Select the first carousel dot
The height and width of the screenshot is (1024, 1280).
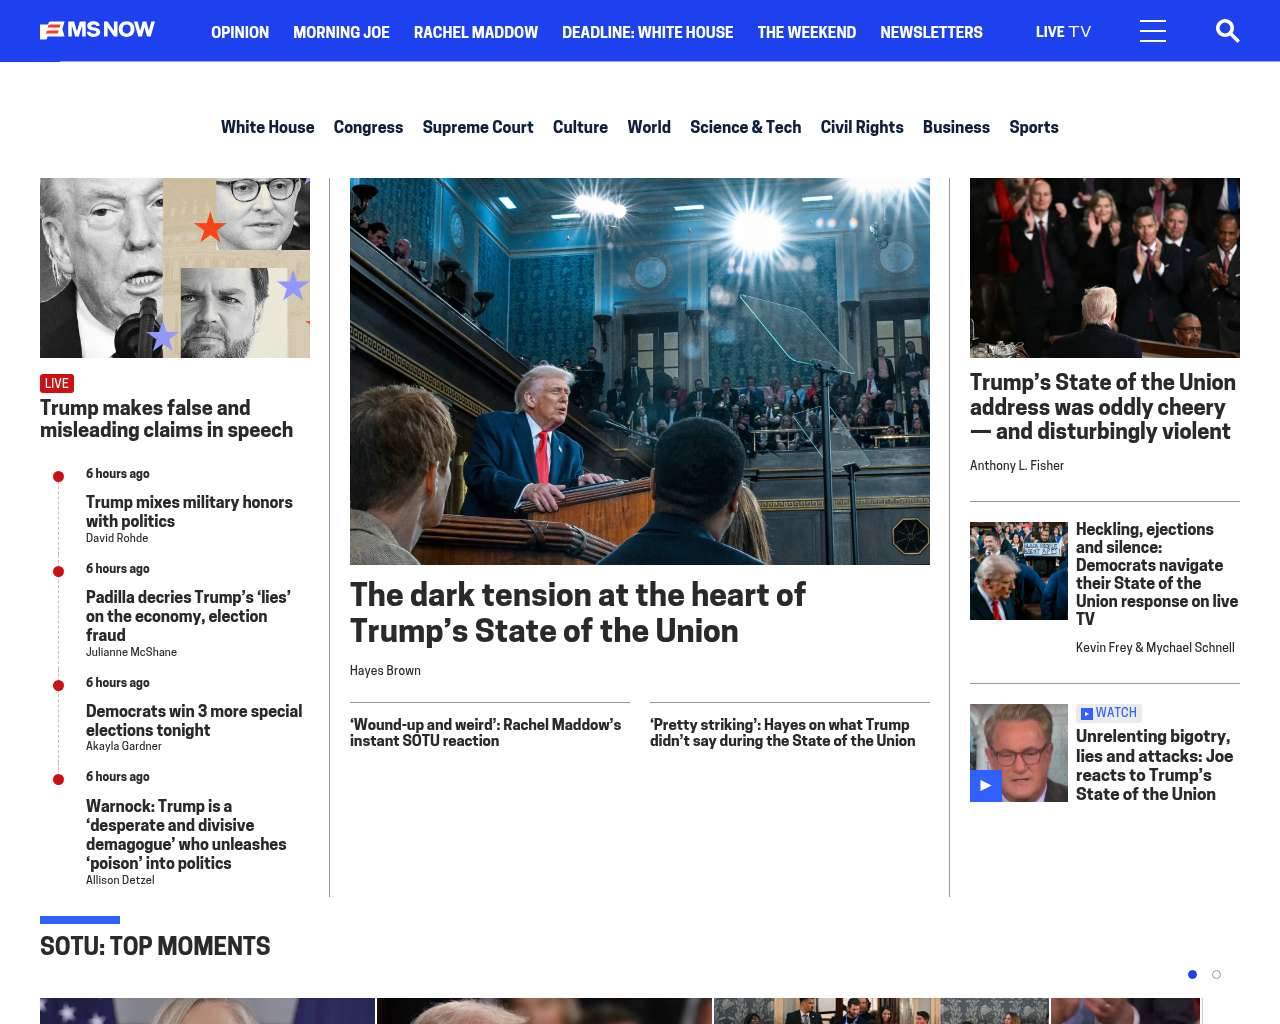click(x=1192, y=974)
